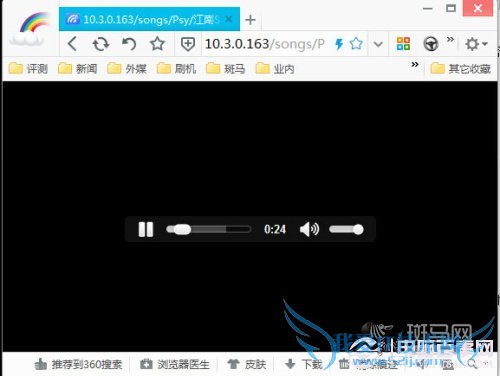Screen dimensions: 500x376
Task: Click the address bar URL field
Action: (x=265, y=44)
